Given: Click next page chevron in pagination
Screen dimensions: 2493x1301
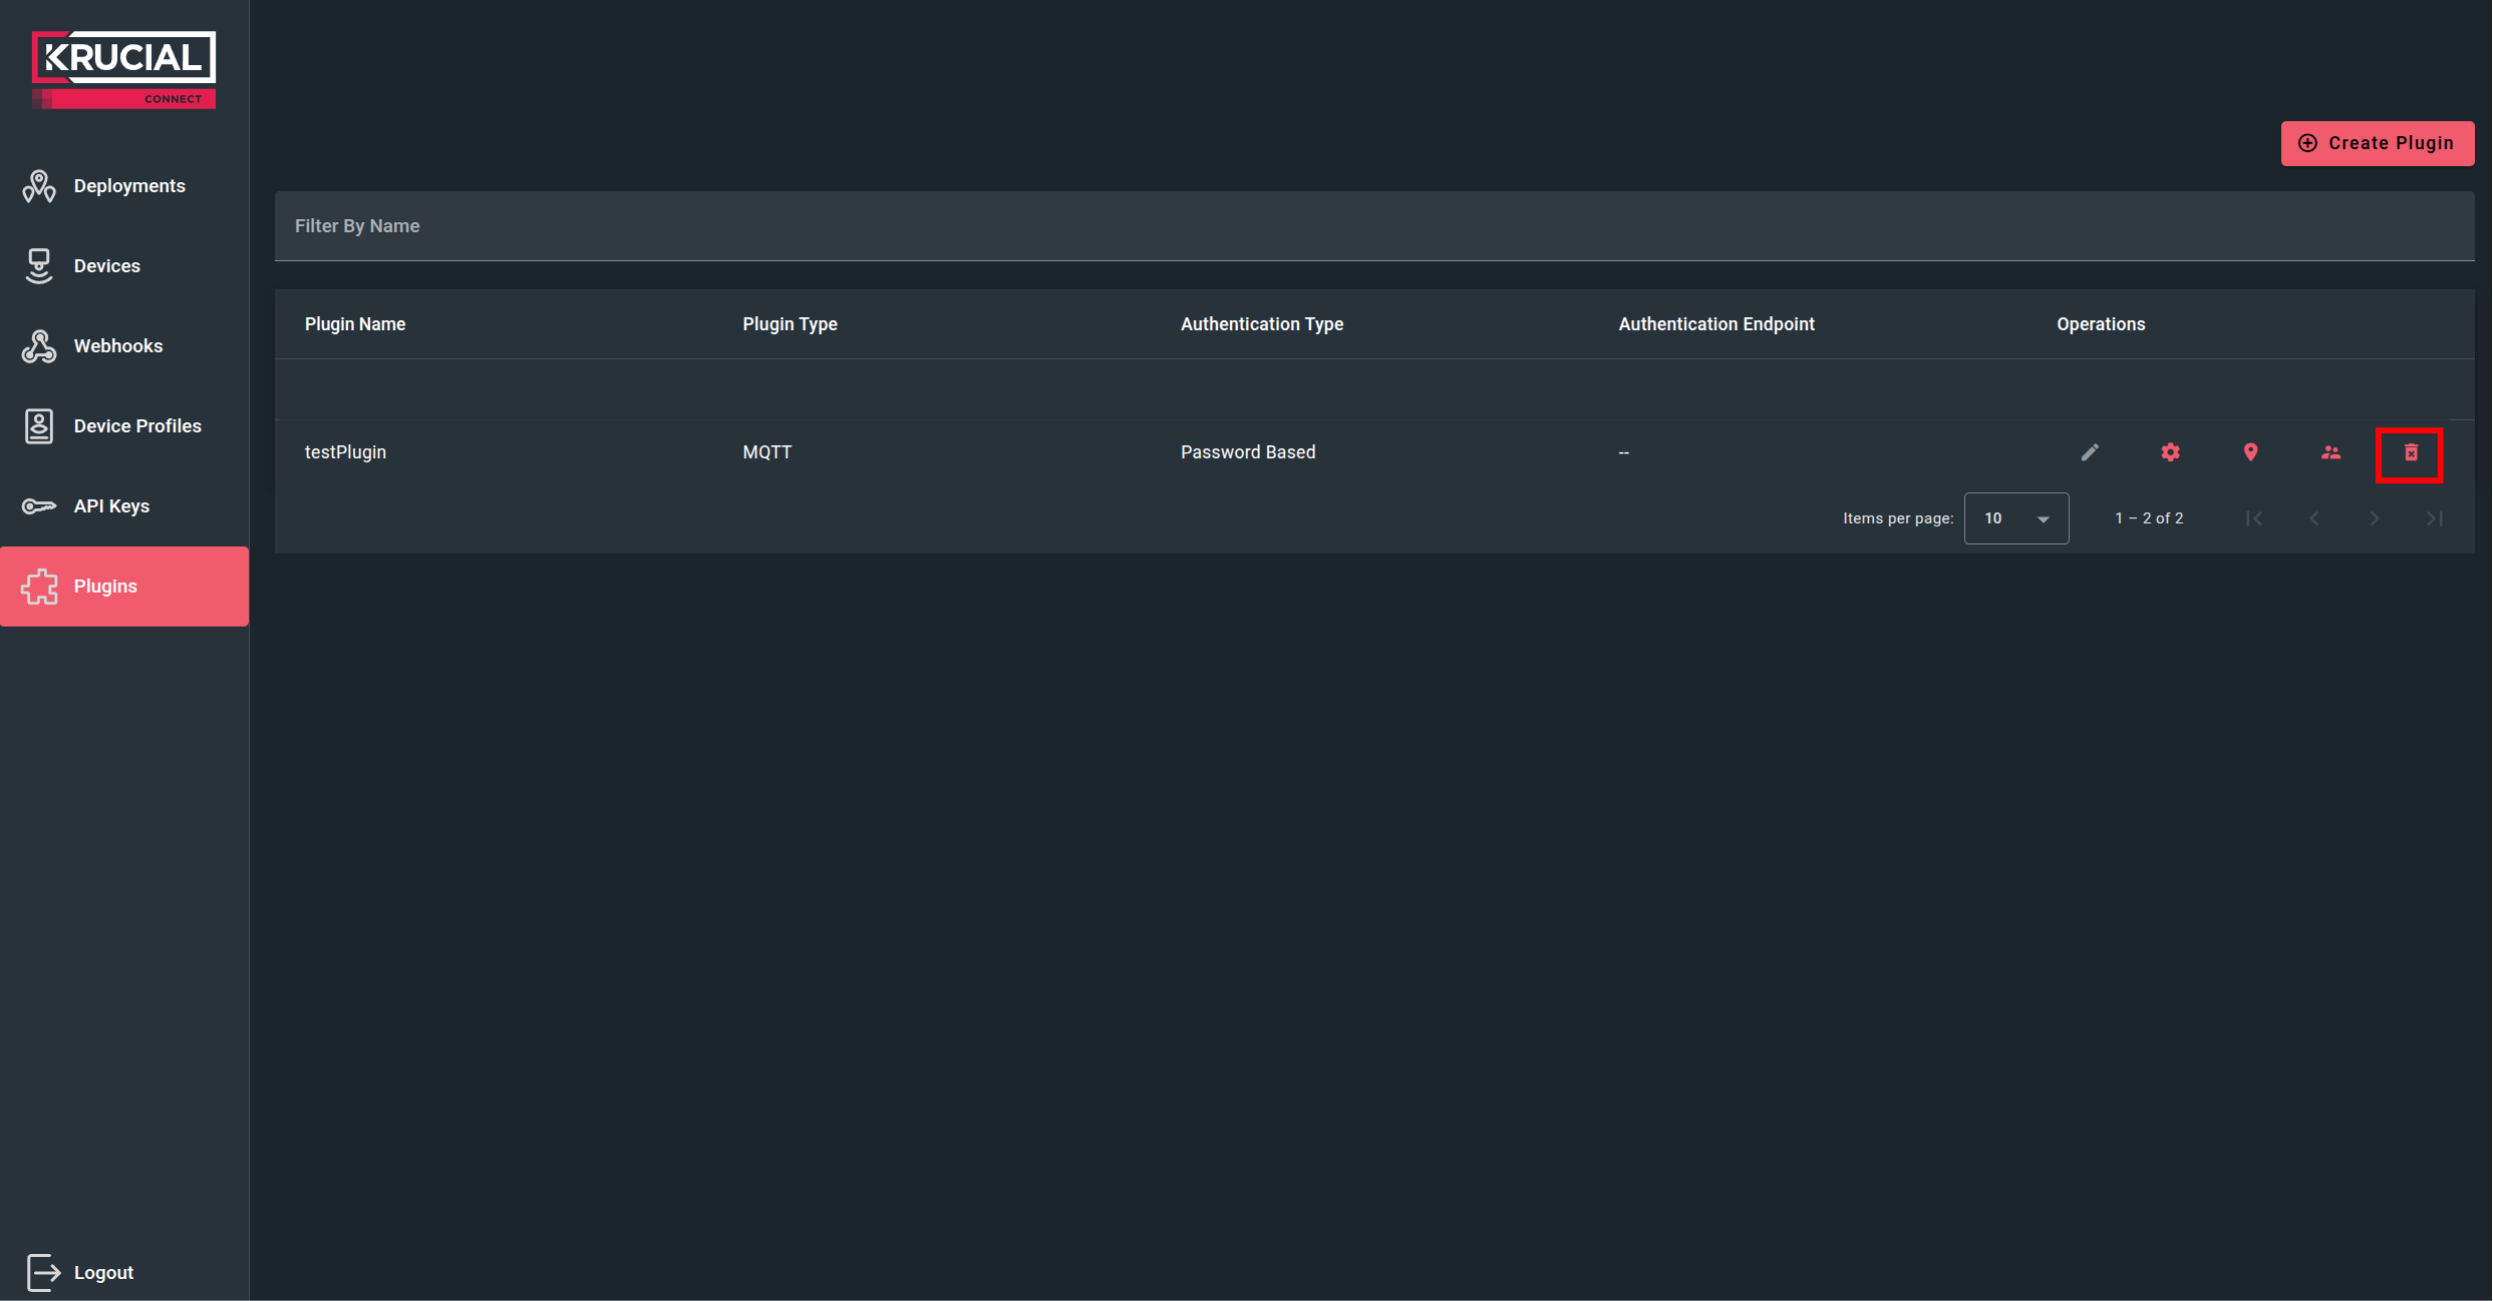Looking at the screenshot, I should pos(2374,518).
